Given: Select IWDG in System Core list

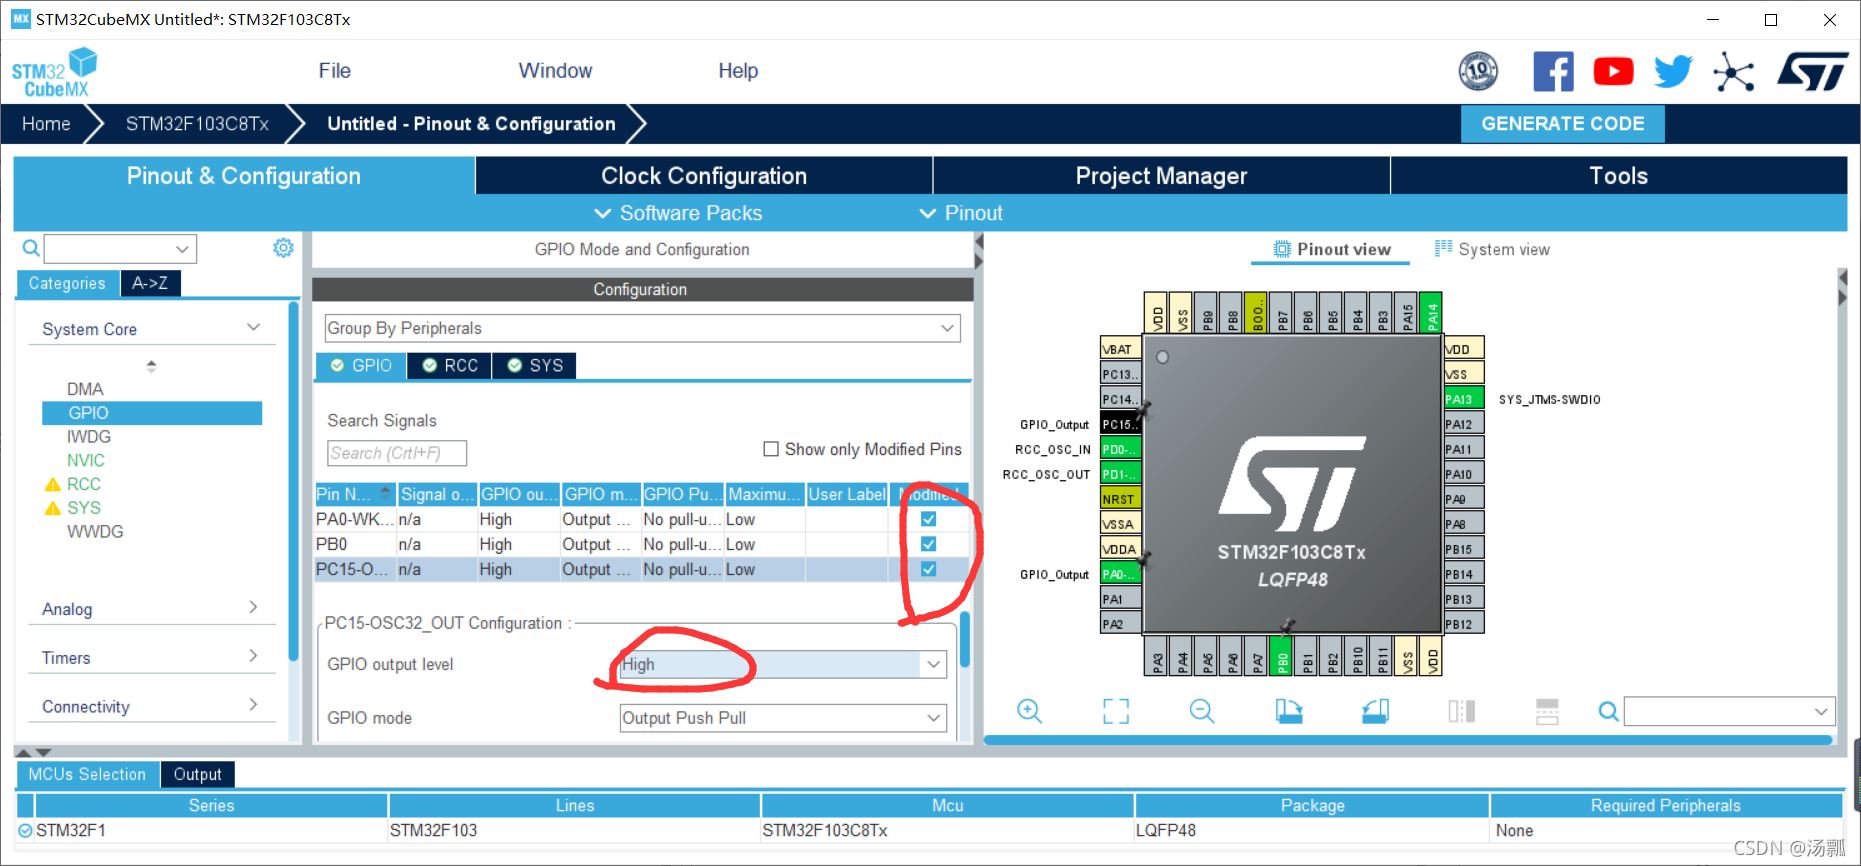Looking at the screenshot, I should pyautogui.click(x=89, y=436).
